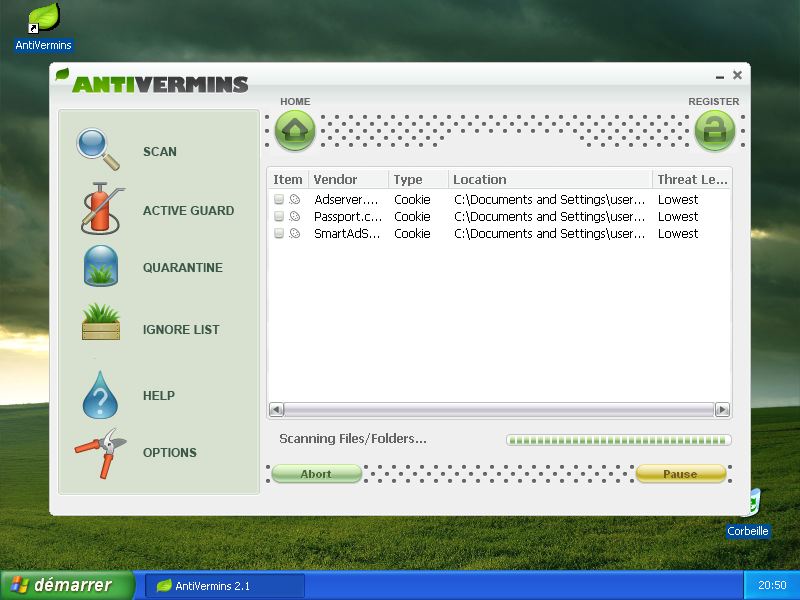Click the Scan magnifying glass icon
Screen dimensions: 800x600
tap(98, 149)
